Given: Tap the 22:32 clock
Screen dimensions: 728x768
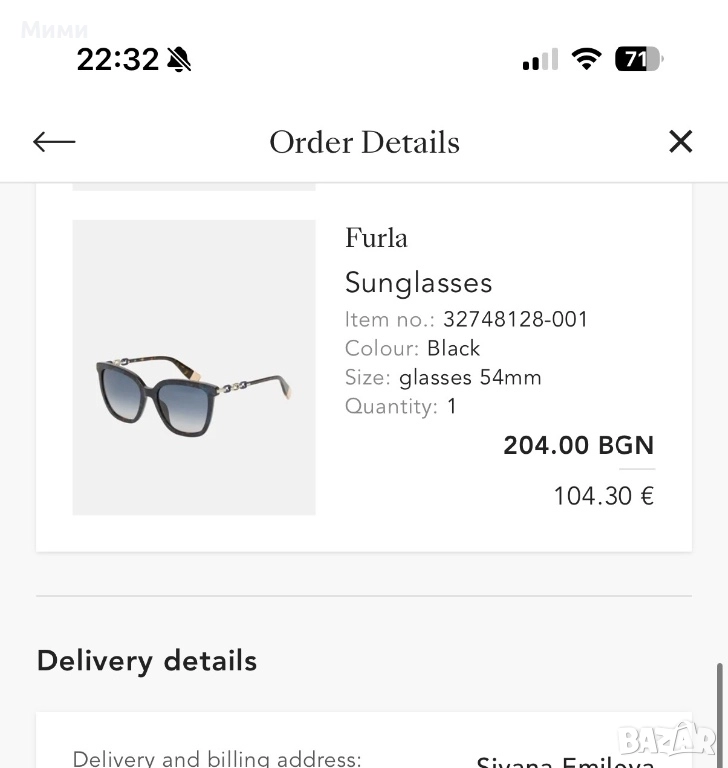Looking at the screenshot, I should coord(117,60).
